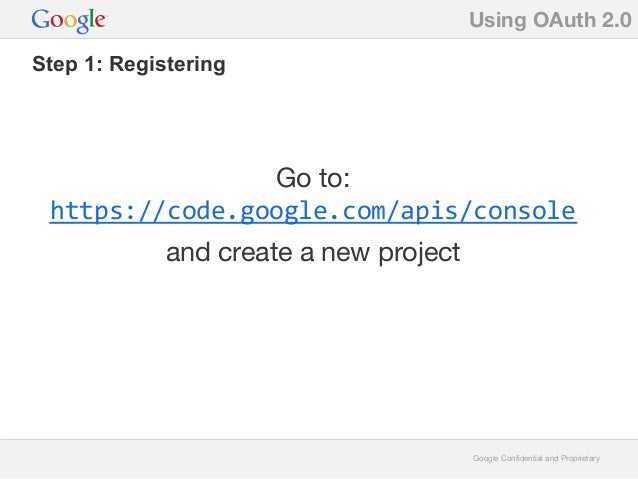Click the word 'new' in the body text
This screenshot has height=479, width=638.
coord(346,254)
